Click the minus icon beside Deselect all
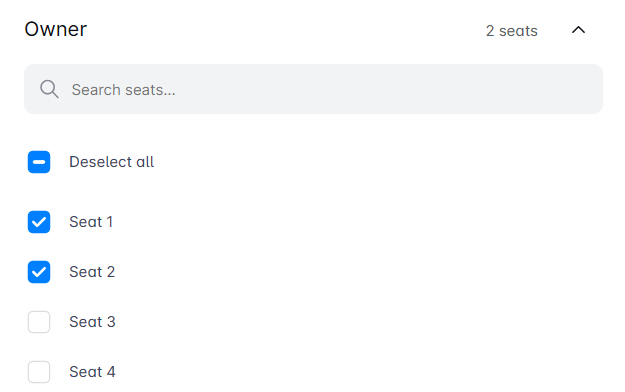Image resolution: width=625 pixels, height=392 pixels. point(39,162)
